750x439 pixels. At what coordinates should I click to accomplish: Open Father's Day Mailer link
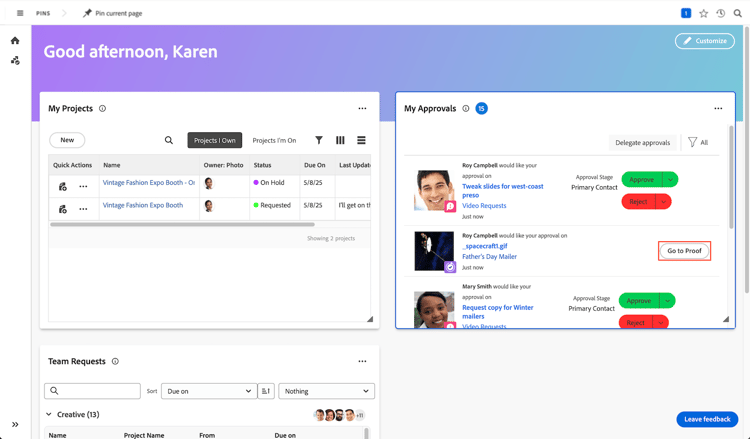pos(489,256)
